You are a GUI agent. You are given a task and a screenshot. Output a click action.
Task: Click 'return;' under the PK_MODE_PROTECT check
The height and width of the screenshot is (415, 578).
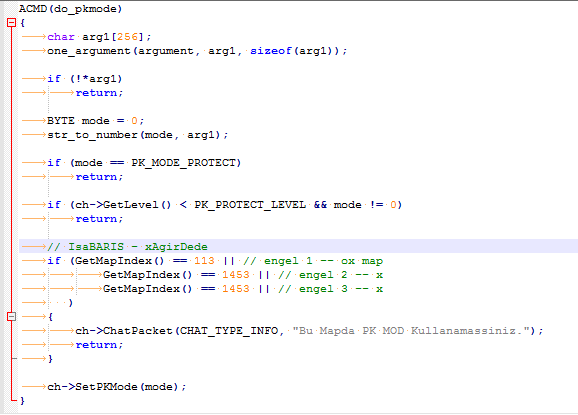99,177
